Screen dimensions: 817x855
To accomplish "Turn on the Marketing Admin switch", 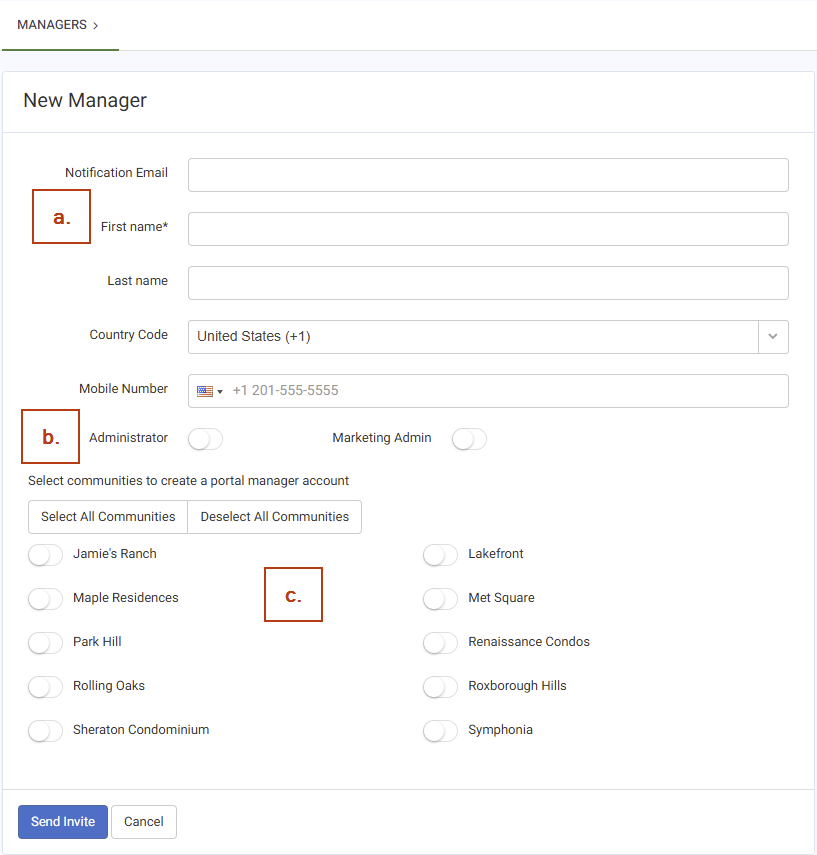I will pyautogui.click(x=469, y=439).
